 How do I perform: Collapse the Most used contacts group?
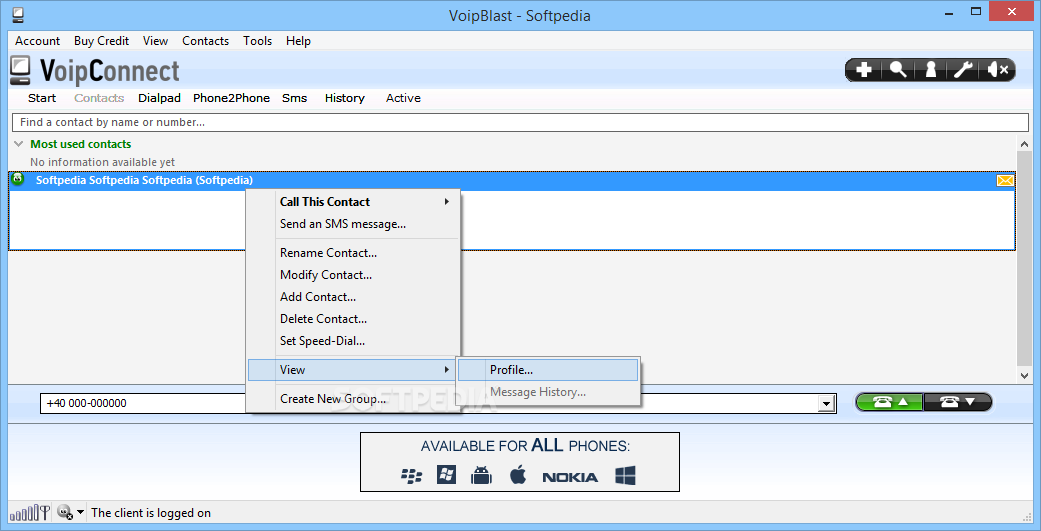click(x=18, y=144)
